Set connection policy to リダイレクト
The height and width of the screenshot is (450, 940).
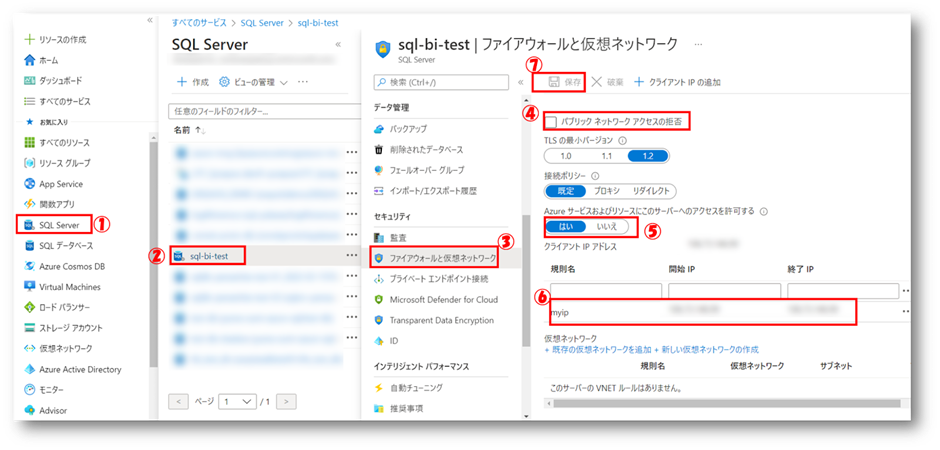651,191
